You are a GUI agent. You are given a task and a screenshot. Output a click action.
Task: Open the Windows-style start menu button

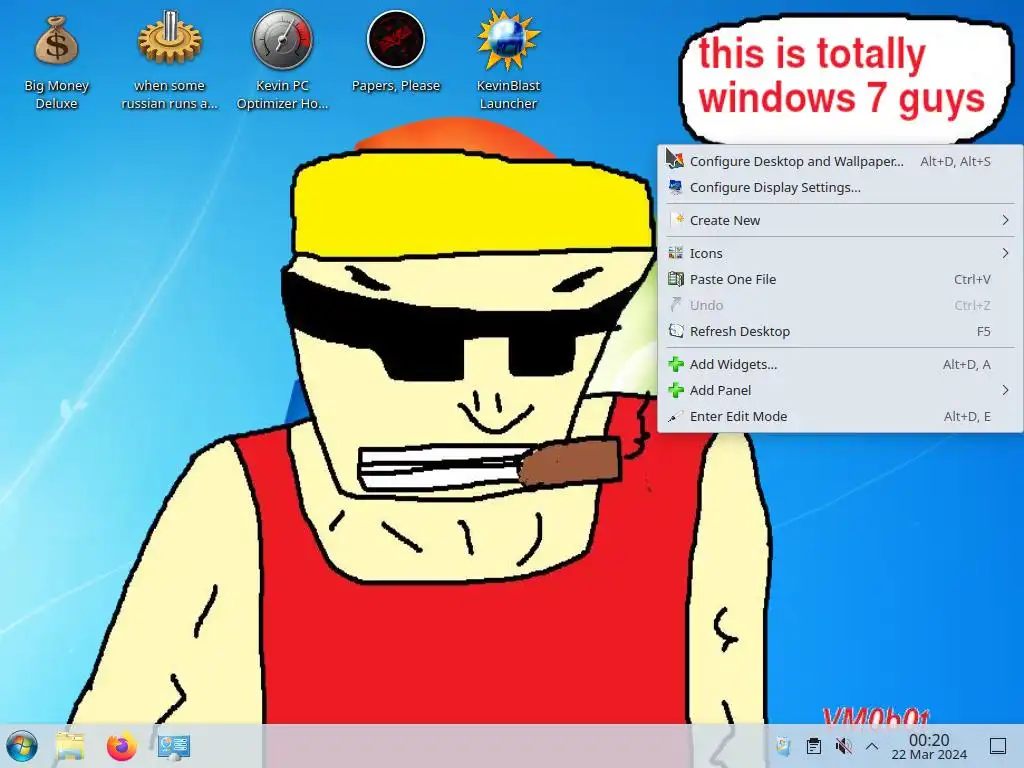[x=22, y=746]
